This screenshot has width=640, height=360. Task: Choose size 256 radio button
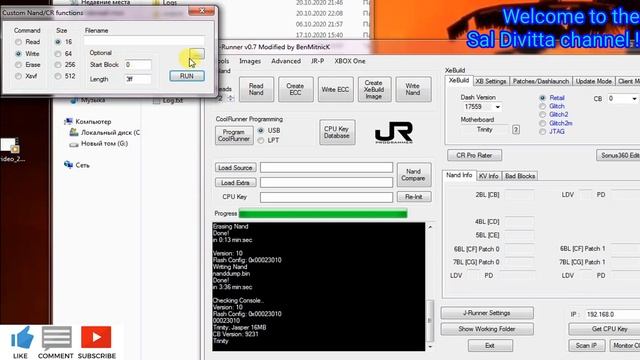tap(58, 65)
